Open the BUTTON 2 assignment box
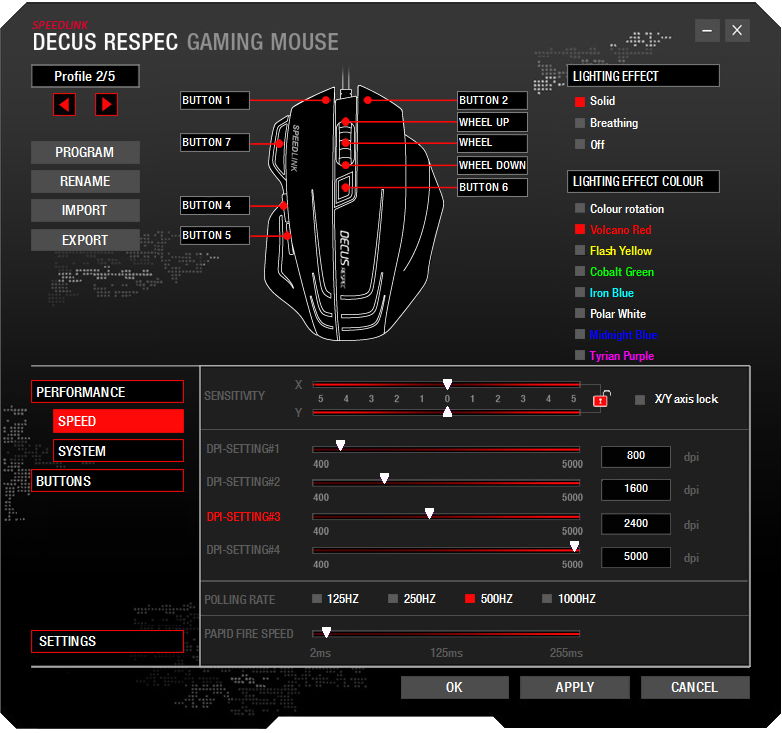Viewport: 782px width, 733px height. 492,100
